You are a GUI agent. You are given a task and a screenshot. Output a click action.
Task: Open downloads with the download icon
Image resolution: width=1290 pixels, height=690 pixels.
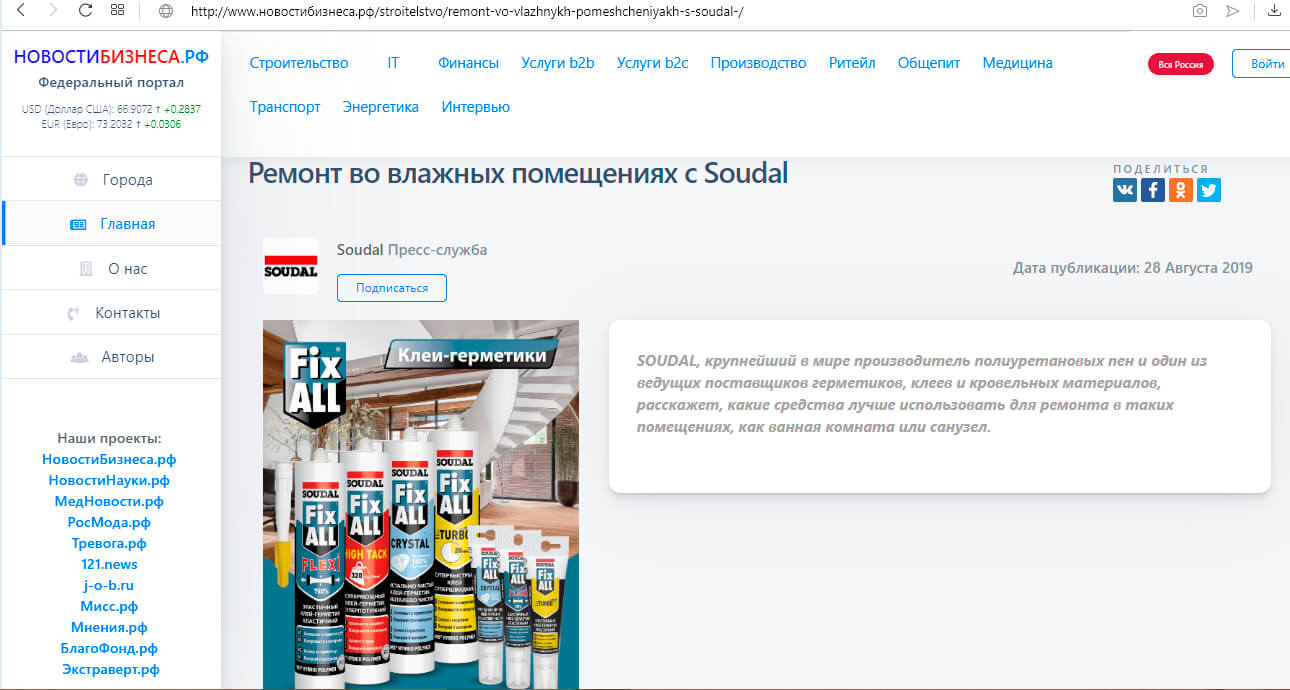[x=1274, y=11]
